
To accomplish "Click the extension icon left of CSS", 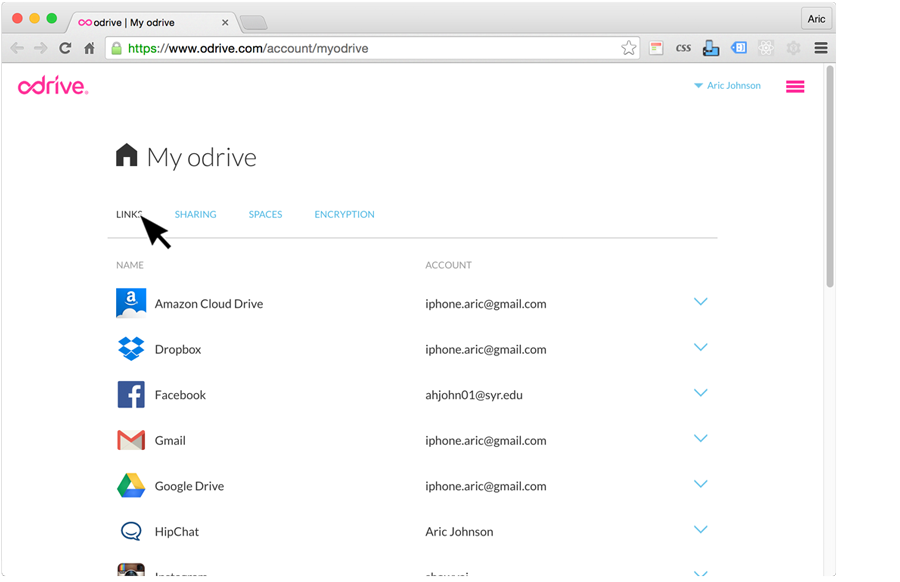I will (656, 48).
